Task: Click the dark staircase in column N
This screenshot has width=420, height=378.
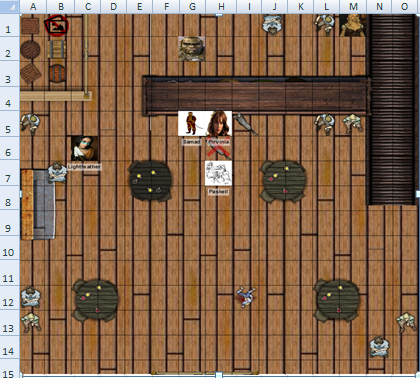Action: pyautogui.click(x=391, y=109)
